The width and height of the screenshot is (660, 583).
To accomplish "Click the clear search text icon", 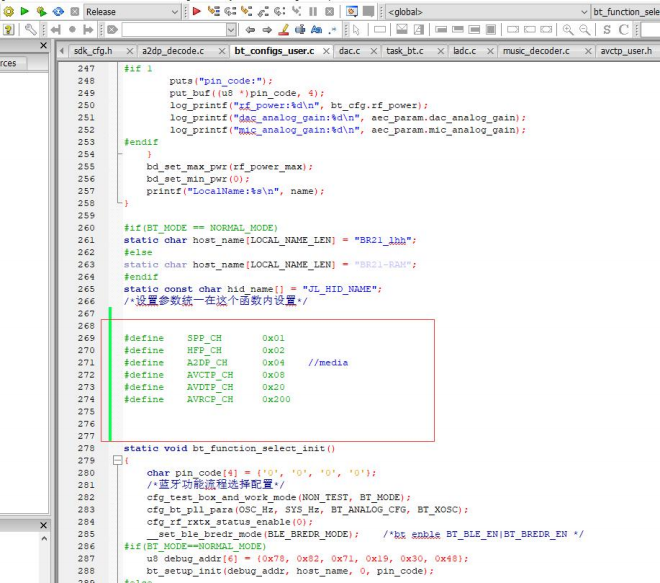I will coord(112,29).
